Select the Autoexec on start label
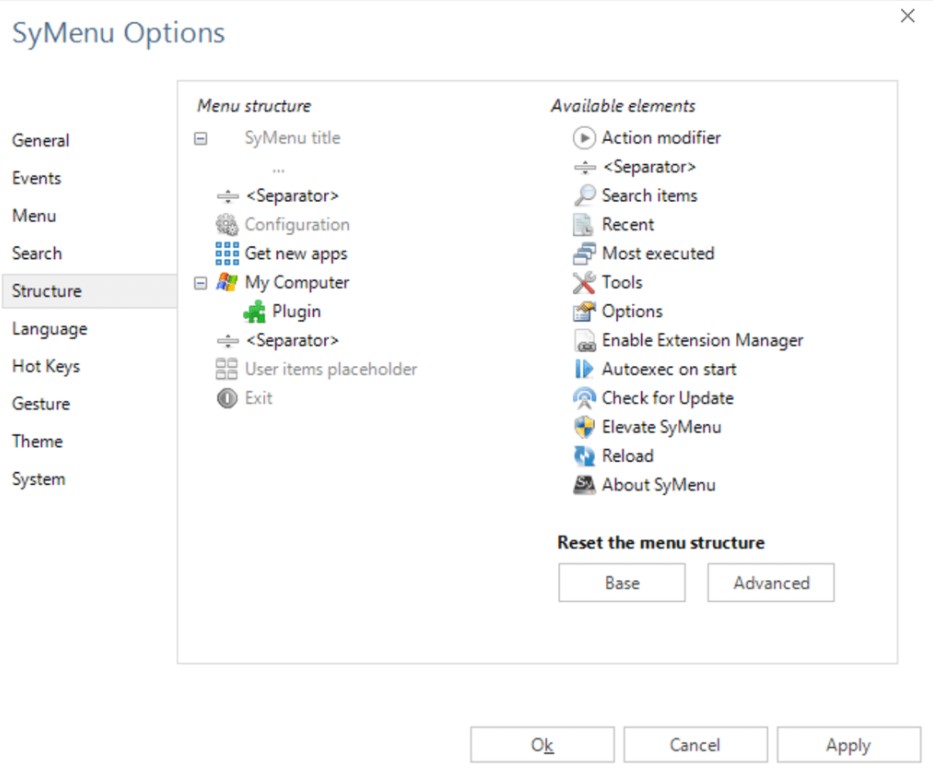933x776 pixels. pos(669,370)
